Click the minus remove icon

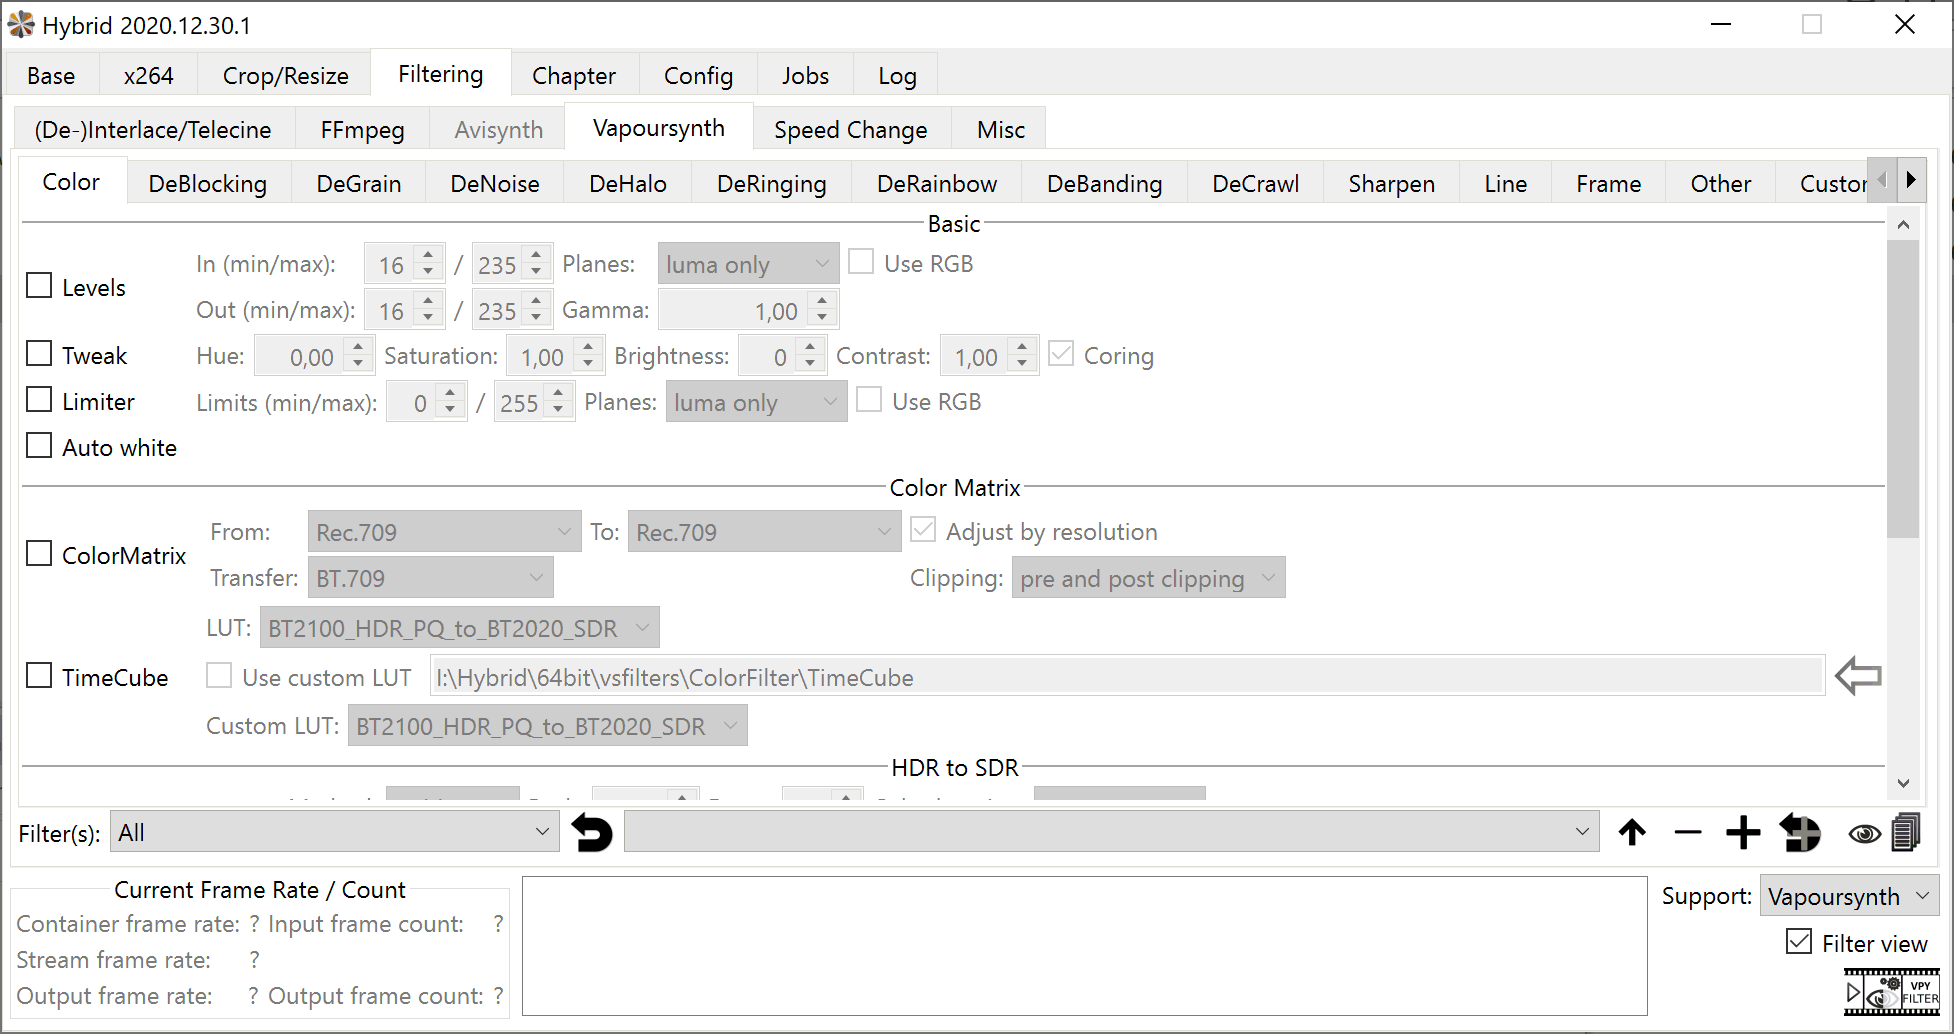[1687, 832]
